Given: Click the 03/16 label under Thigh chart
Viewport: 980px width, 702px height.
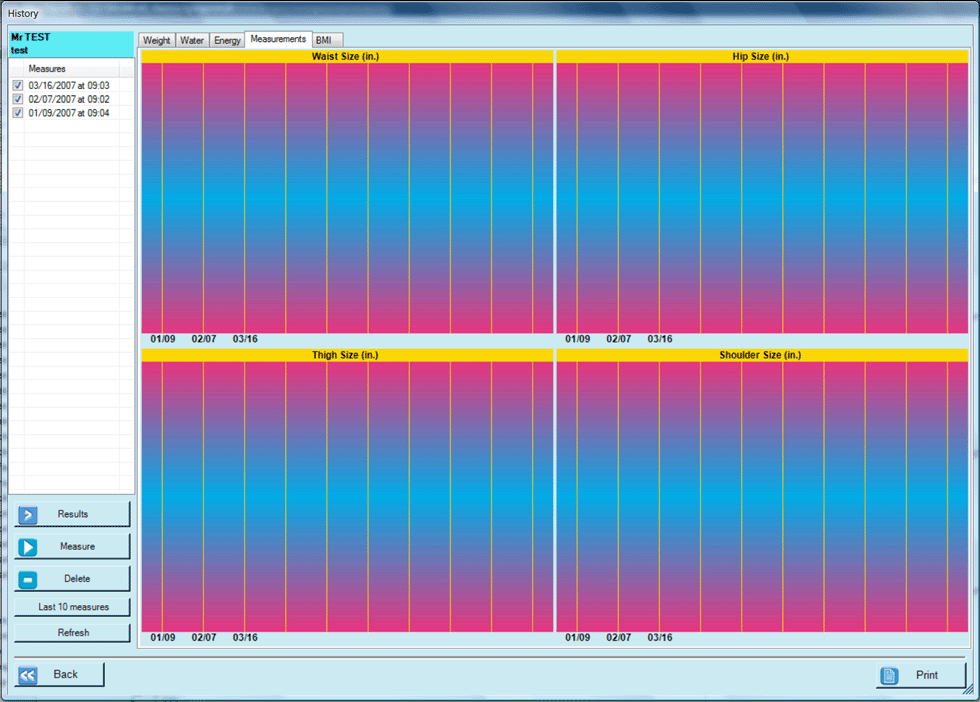Looking at the screenshot, I should (x=245, y=638).
